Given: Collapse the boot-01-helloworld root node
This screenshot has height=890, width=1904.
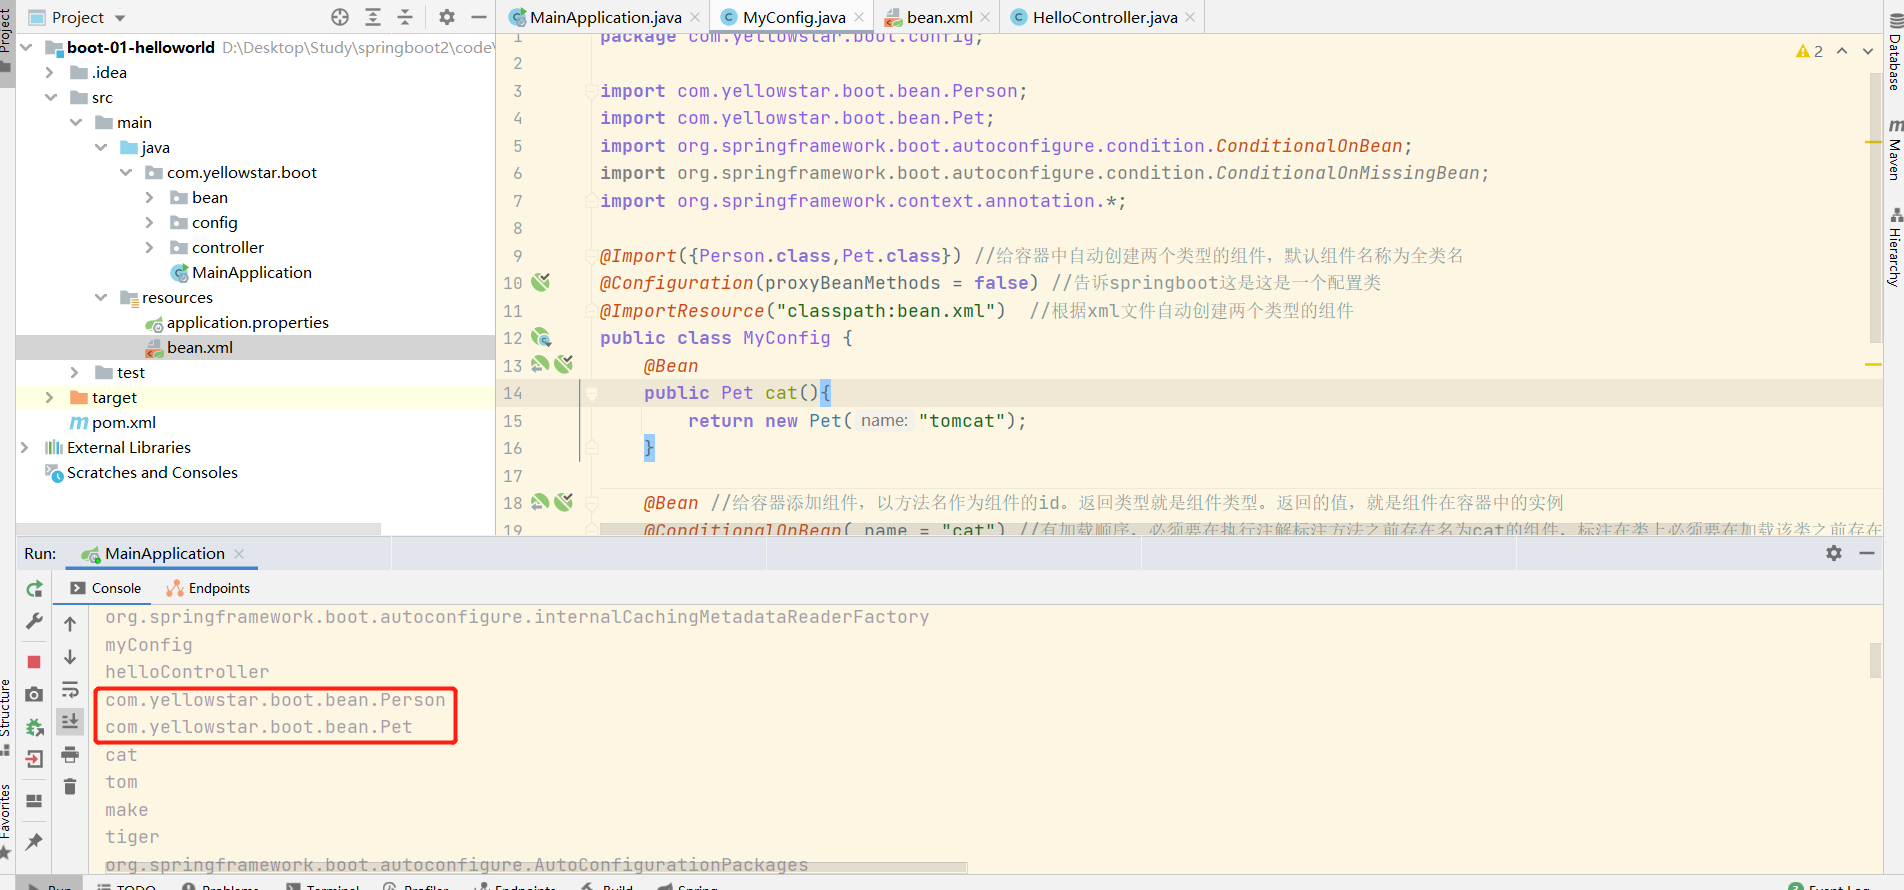Looking at the screenshot, I should point(26,47).
